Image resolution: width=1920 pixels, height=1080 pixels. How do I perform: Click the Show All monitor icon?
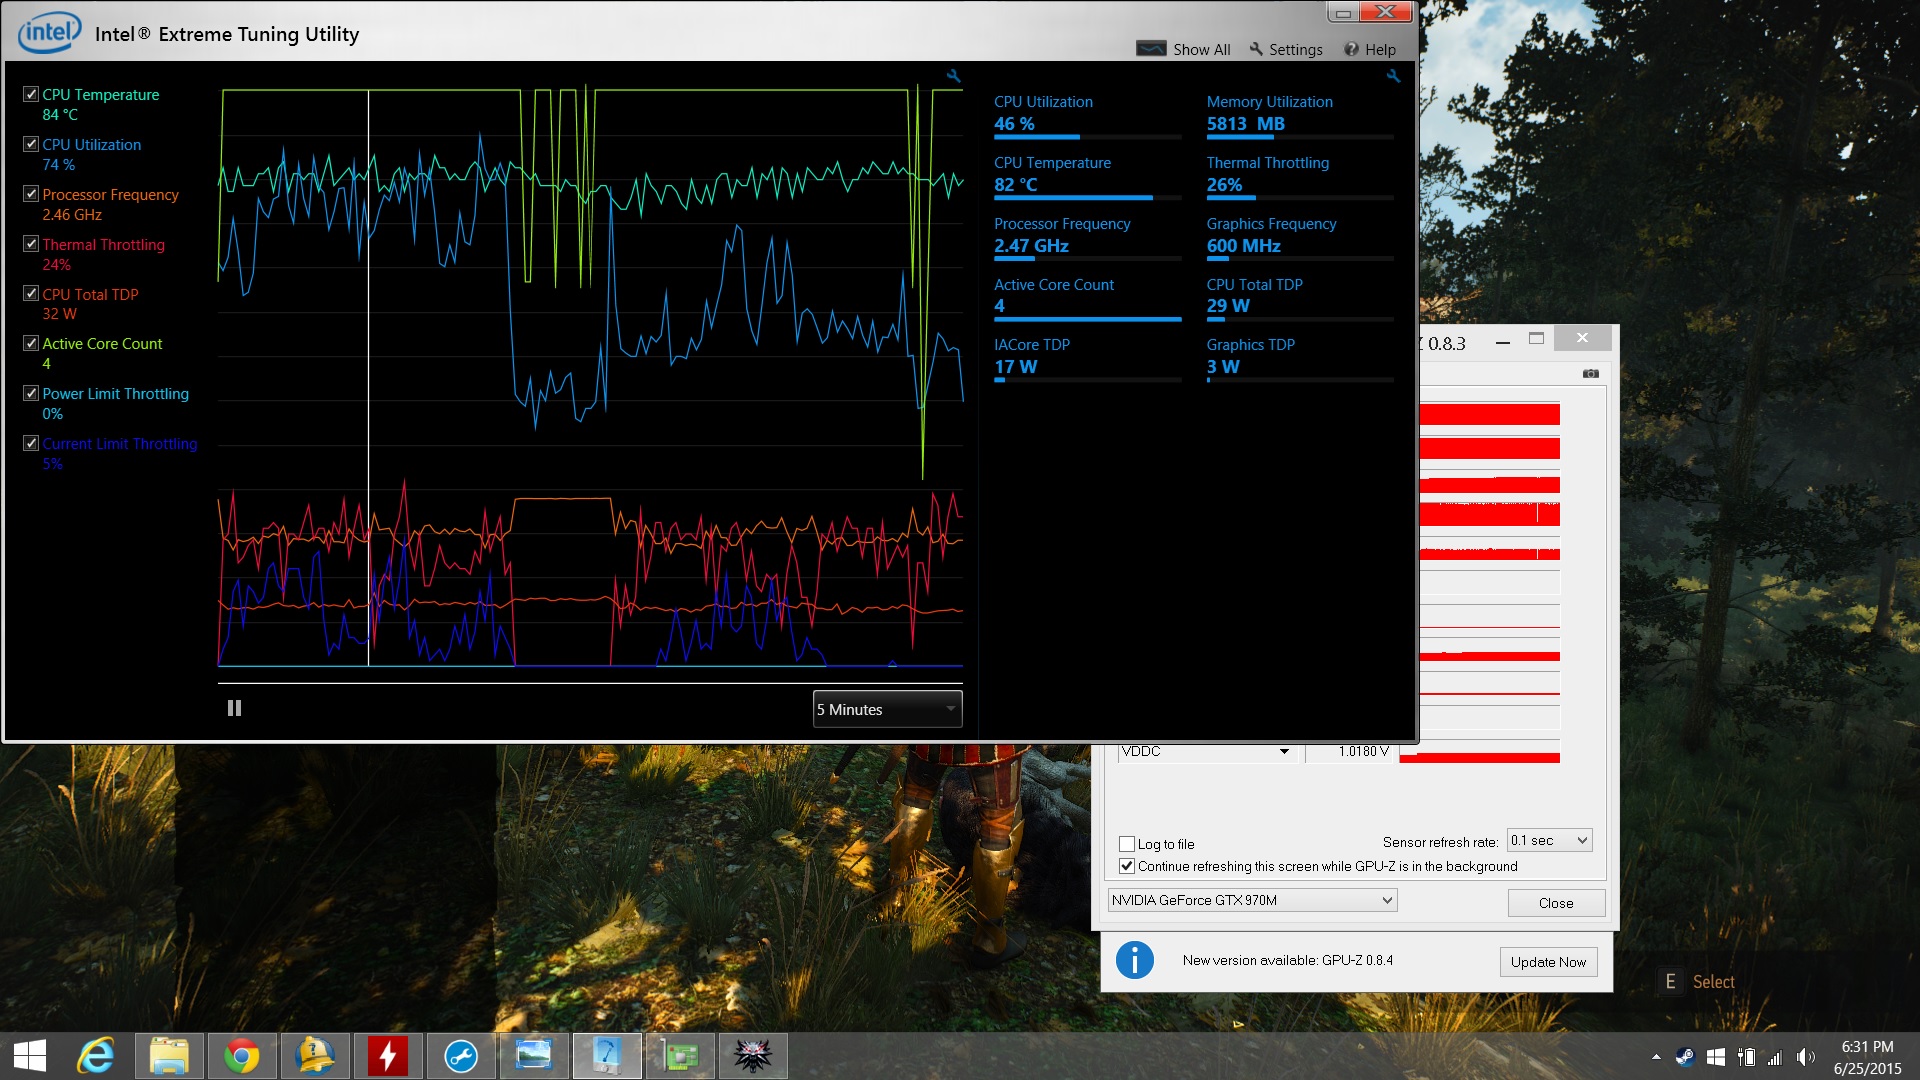point(1151,48)
